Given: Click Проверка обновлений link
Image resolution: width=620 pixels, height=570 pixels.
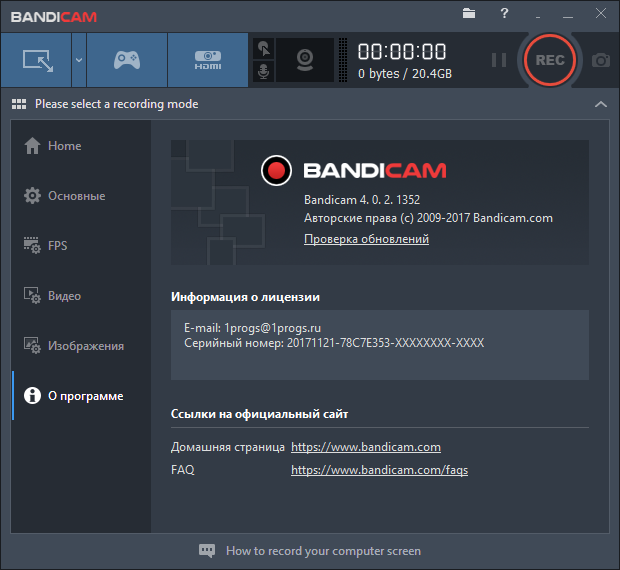Looking at the screenshot, I should [366, 240].
